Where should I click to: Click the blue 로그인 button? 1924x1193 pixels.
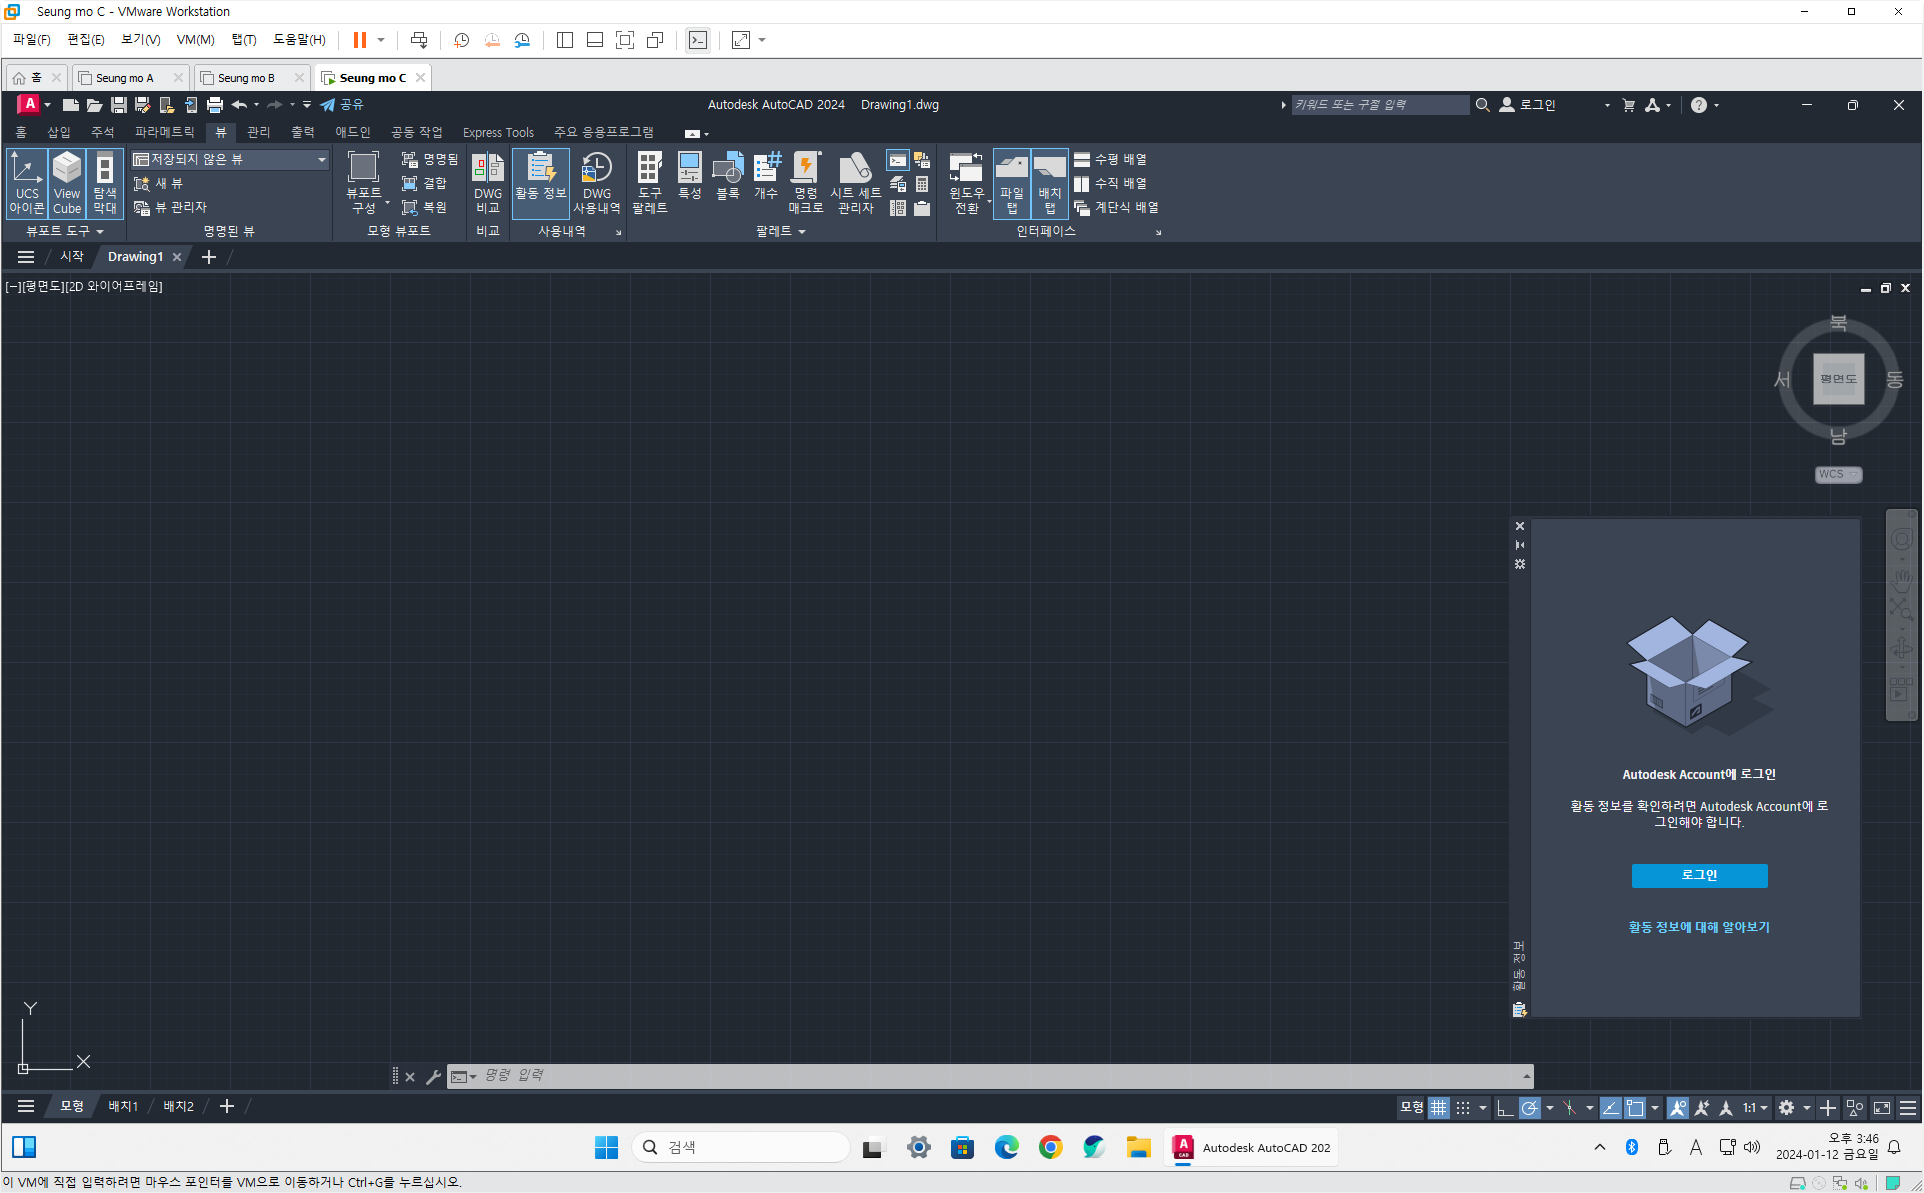(x=1699, y=875)
